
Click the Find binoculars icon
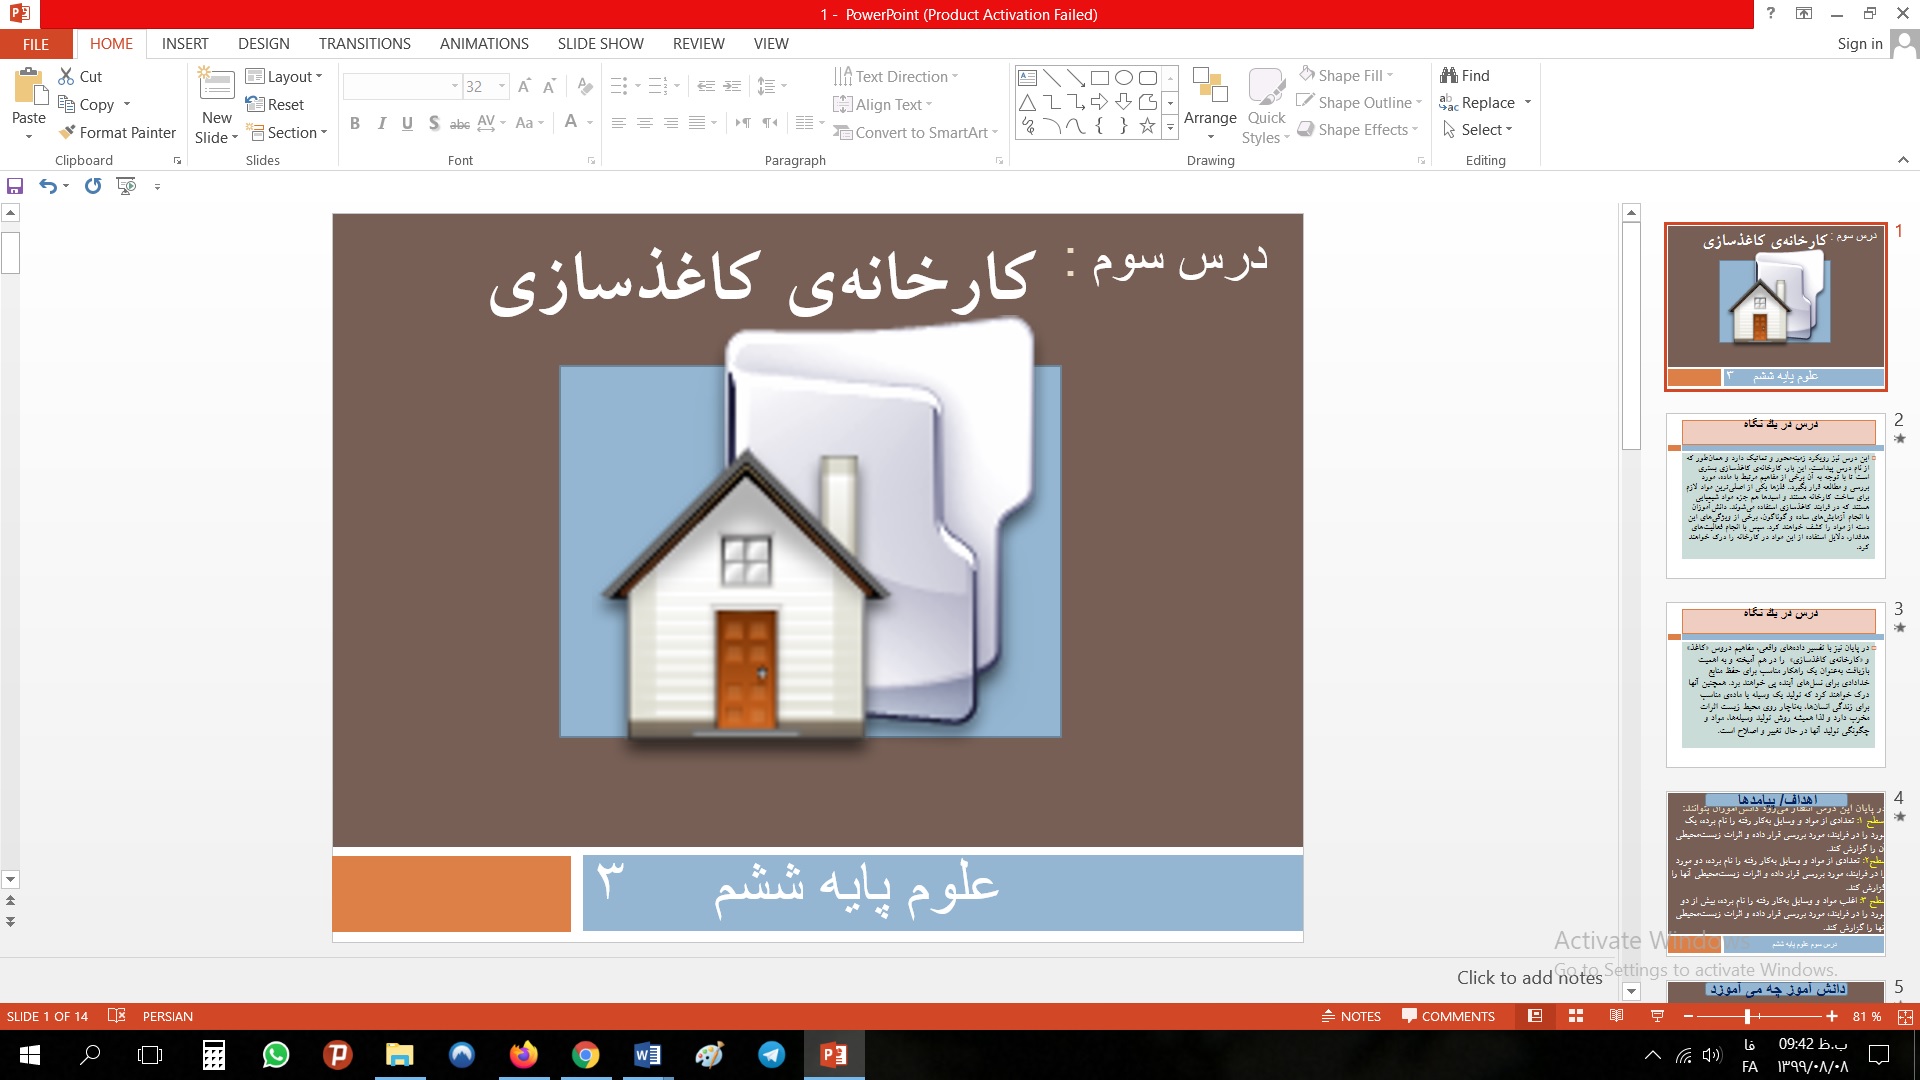[x=1448, y=76]
